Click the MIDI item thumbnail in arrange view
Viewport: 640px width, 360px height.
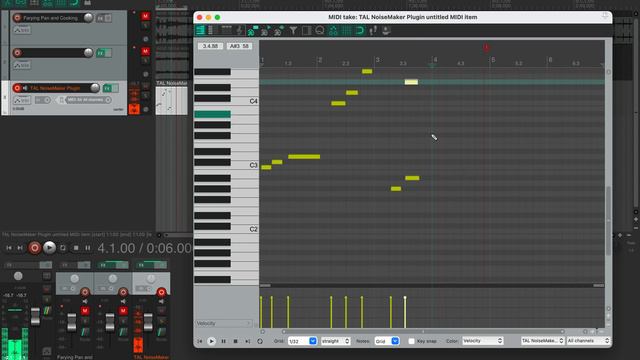coord(172,101)
